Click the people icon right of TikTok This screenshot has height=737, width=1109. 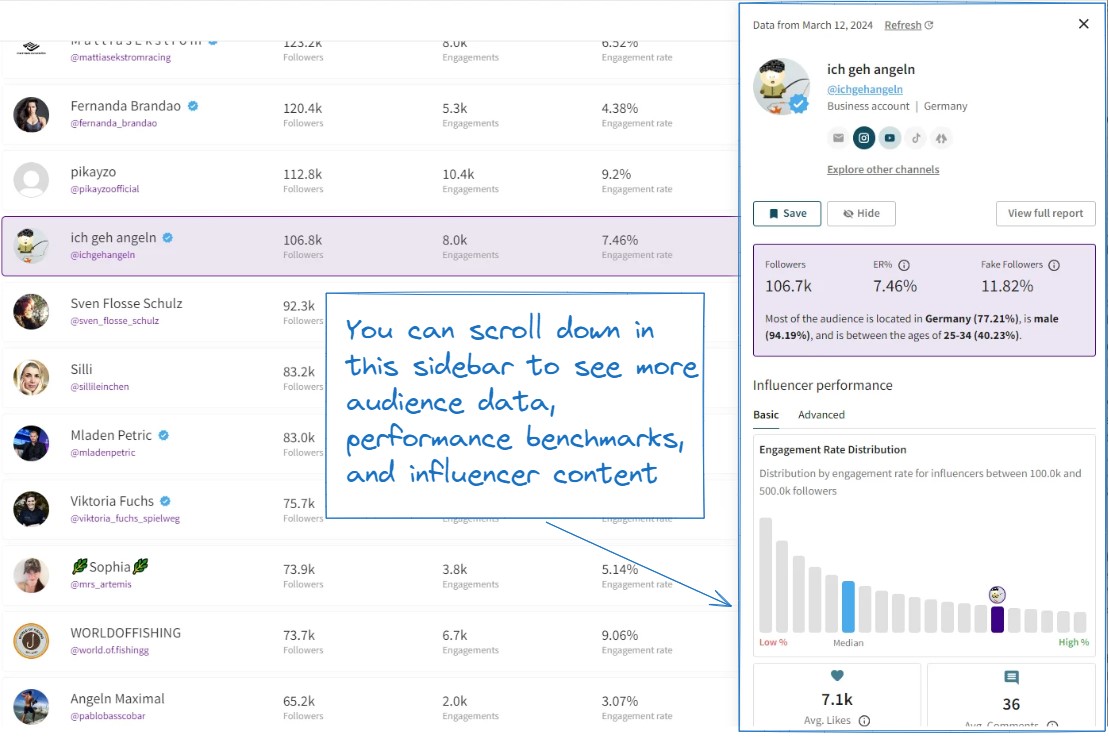[941, 138]
